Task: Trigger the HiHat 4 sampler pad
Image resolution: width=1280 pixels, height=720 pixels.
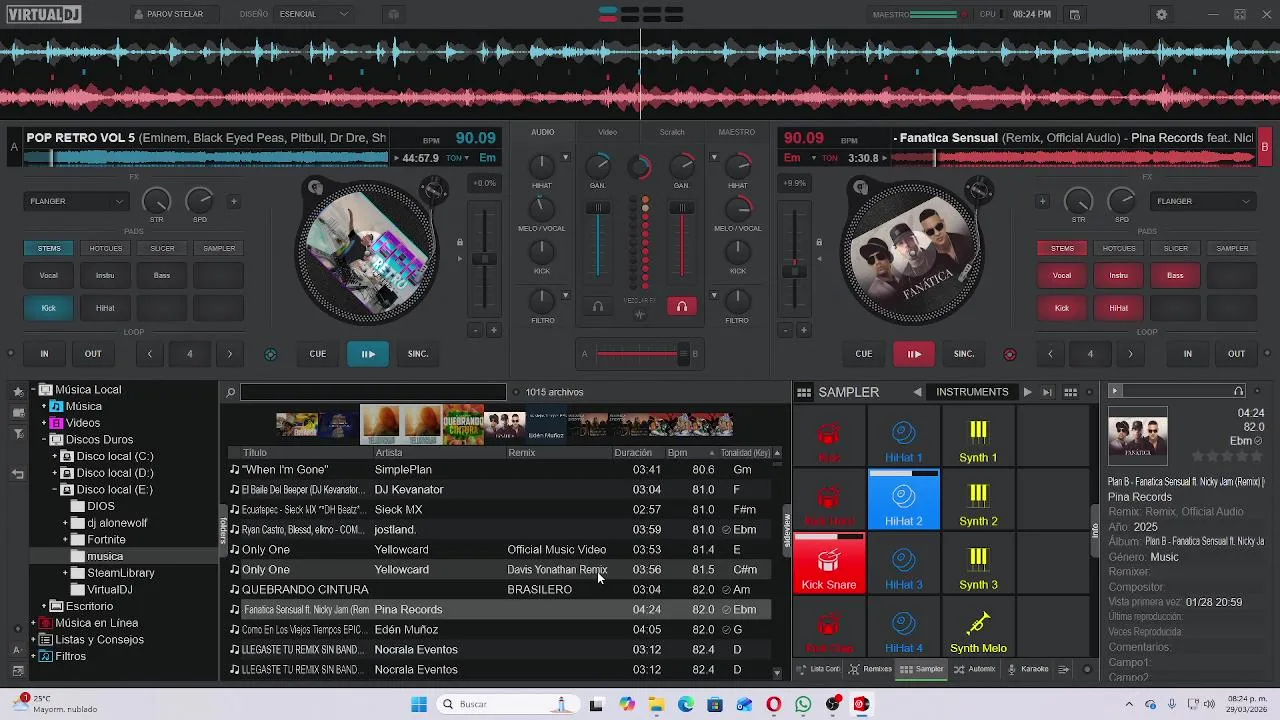Action: [x=904, y=627]
